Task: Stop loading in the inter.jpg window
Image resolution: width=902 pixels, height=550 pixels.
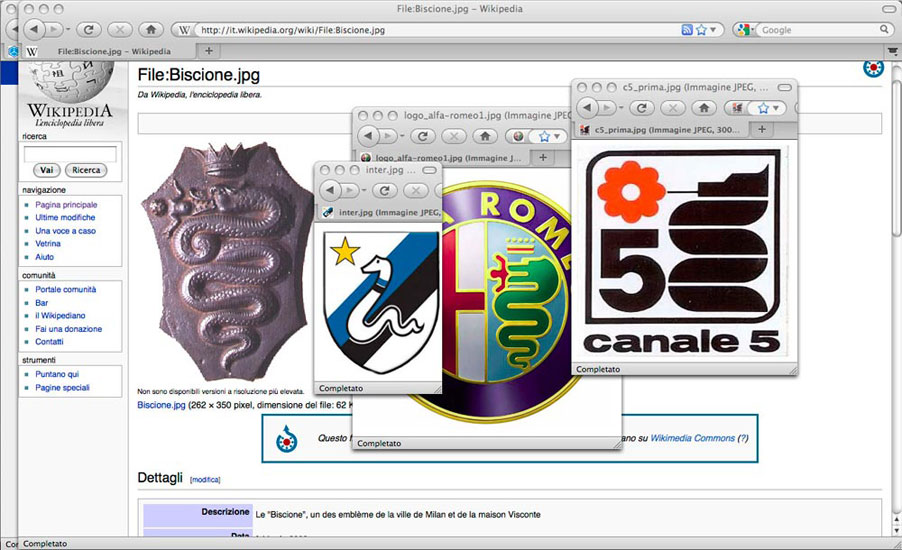Action: (415, 190)
